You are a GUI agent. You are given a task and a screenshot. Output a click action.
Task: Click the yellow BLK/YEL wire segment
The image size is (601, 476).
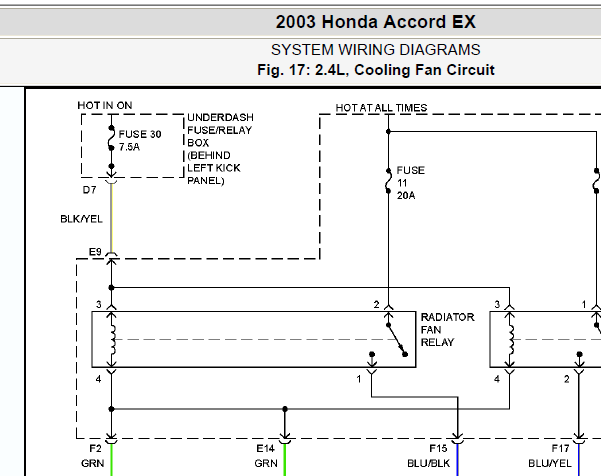(x=112, y=217)
